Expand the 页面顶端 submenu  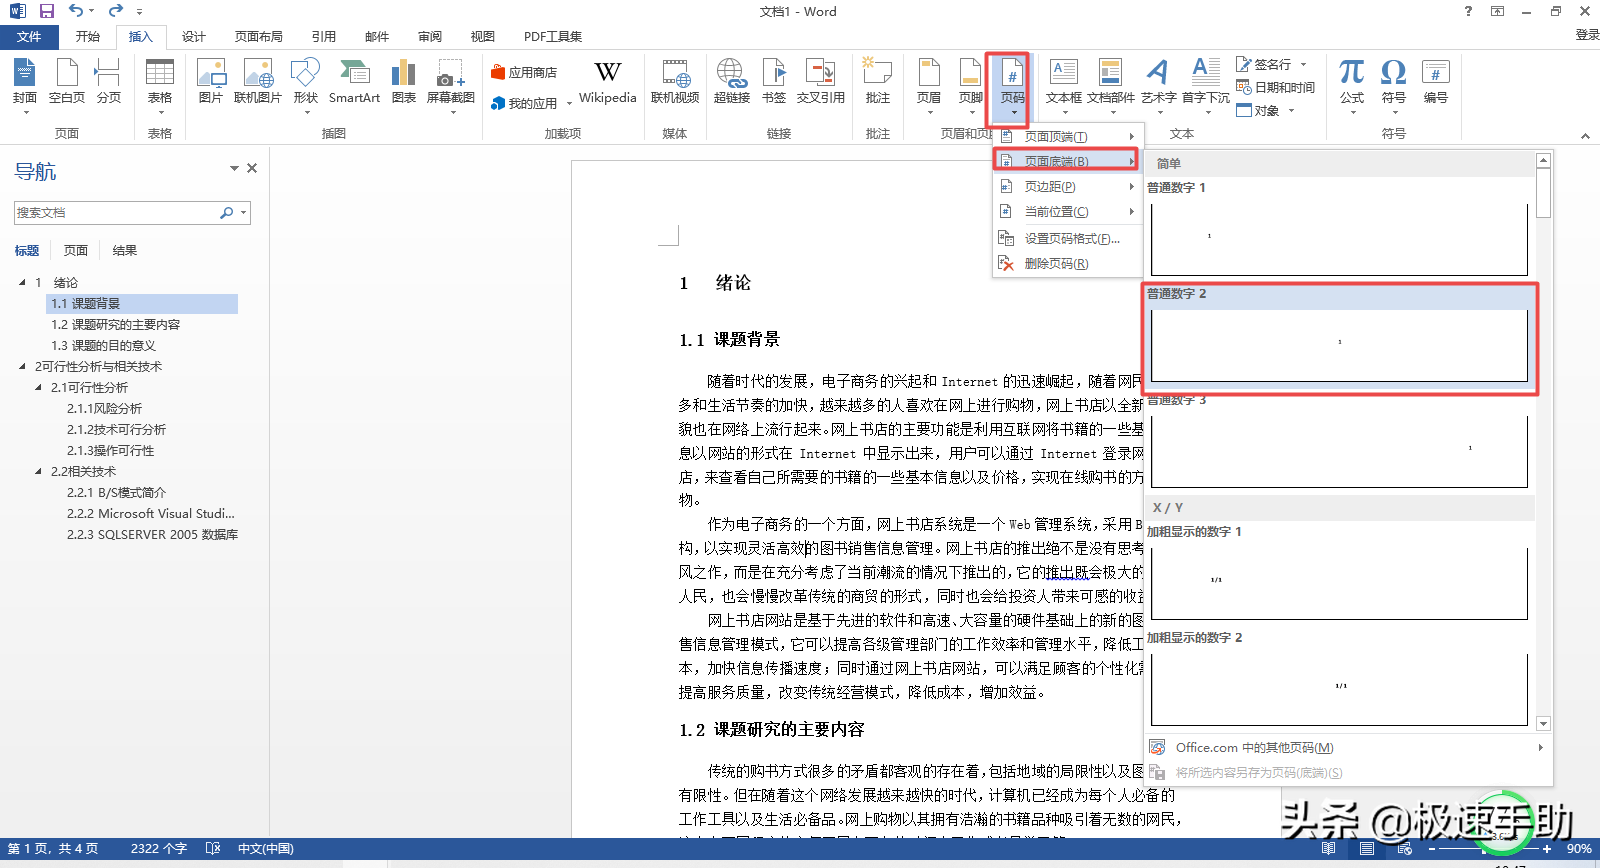tap(1066, 136)
